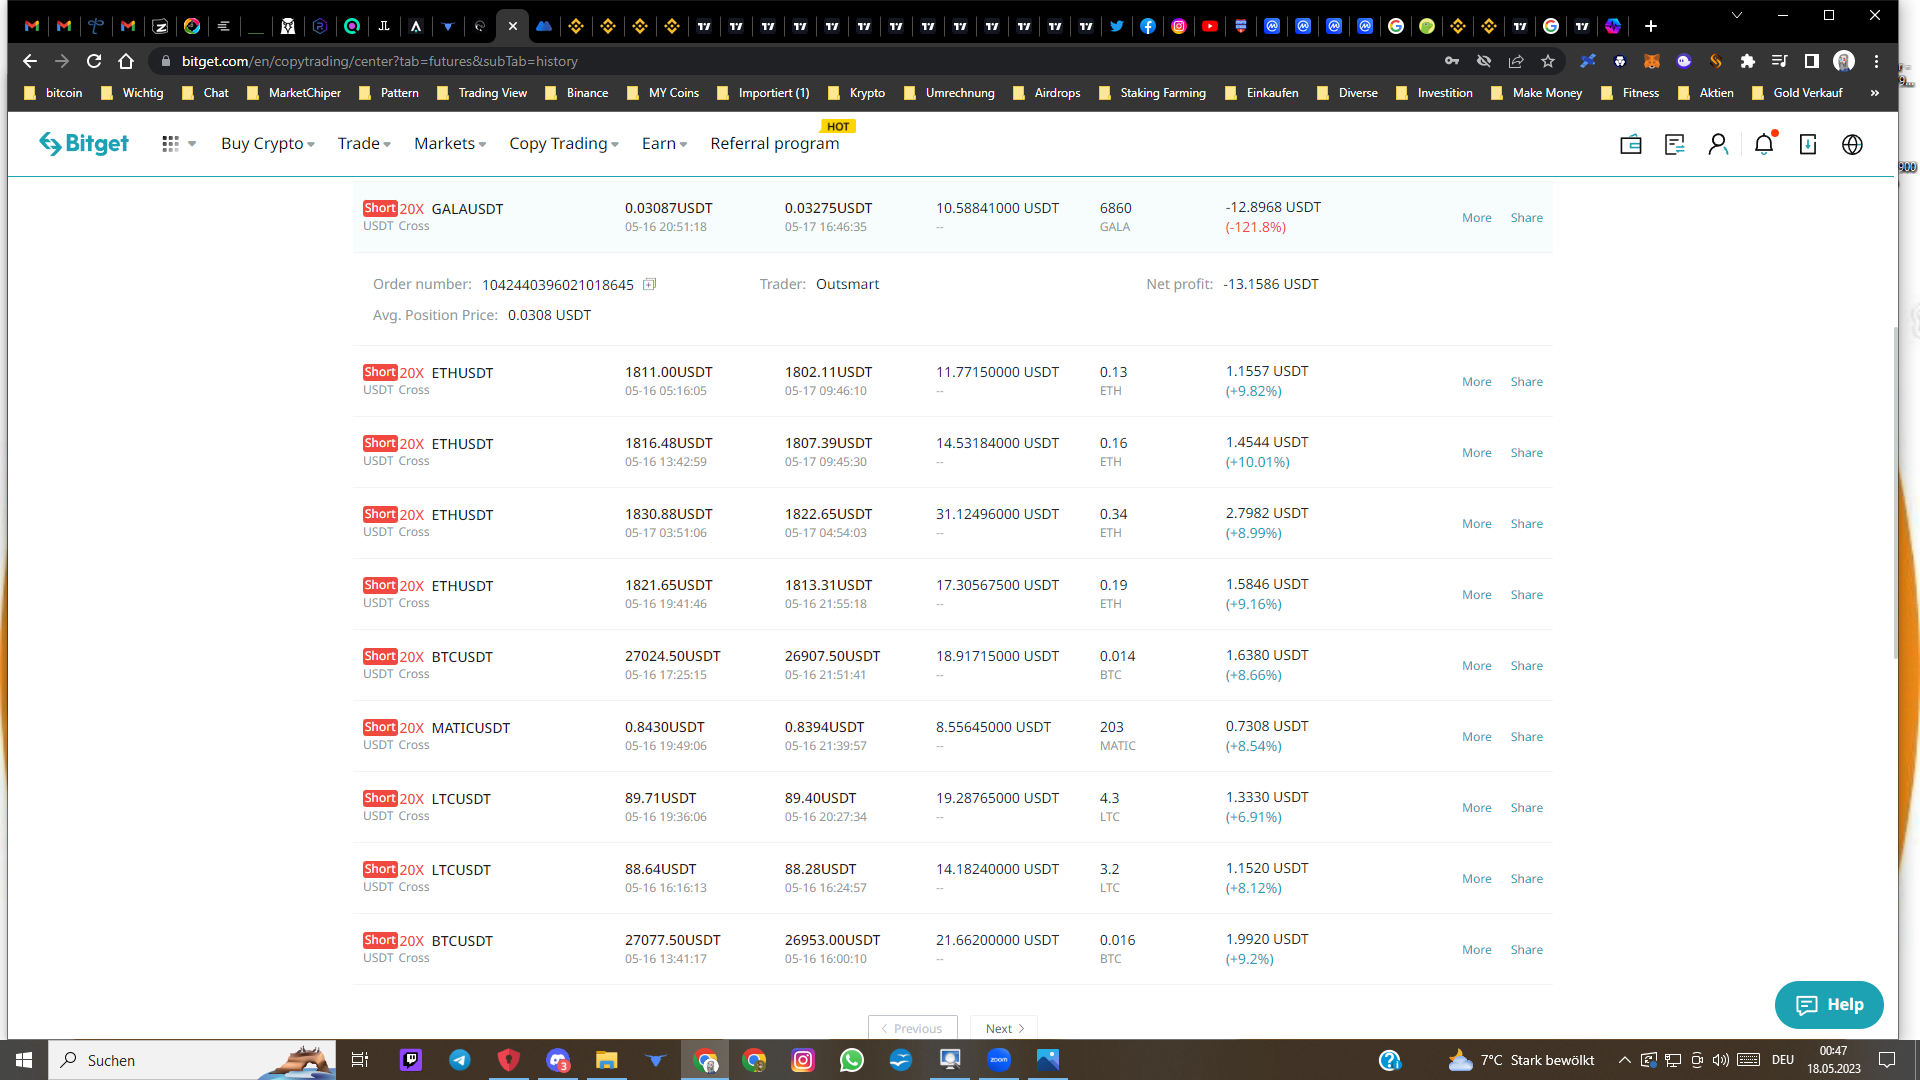Expand the Markets menu
Image resolution: width=1920 pixels, height=1080 pixels.
click(x=450, y=144)
